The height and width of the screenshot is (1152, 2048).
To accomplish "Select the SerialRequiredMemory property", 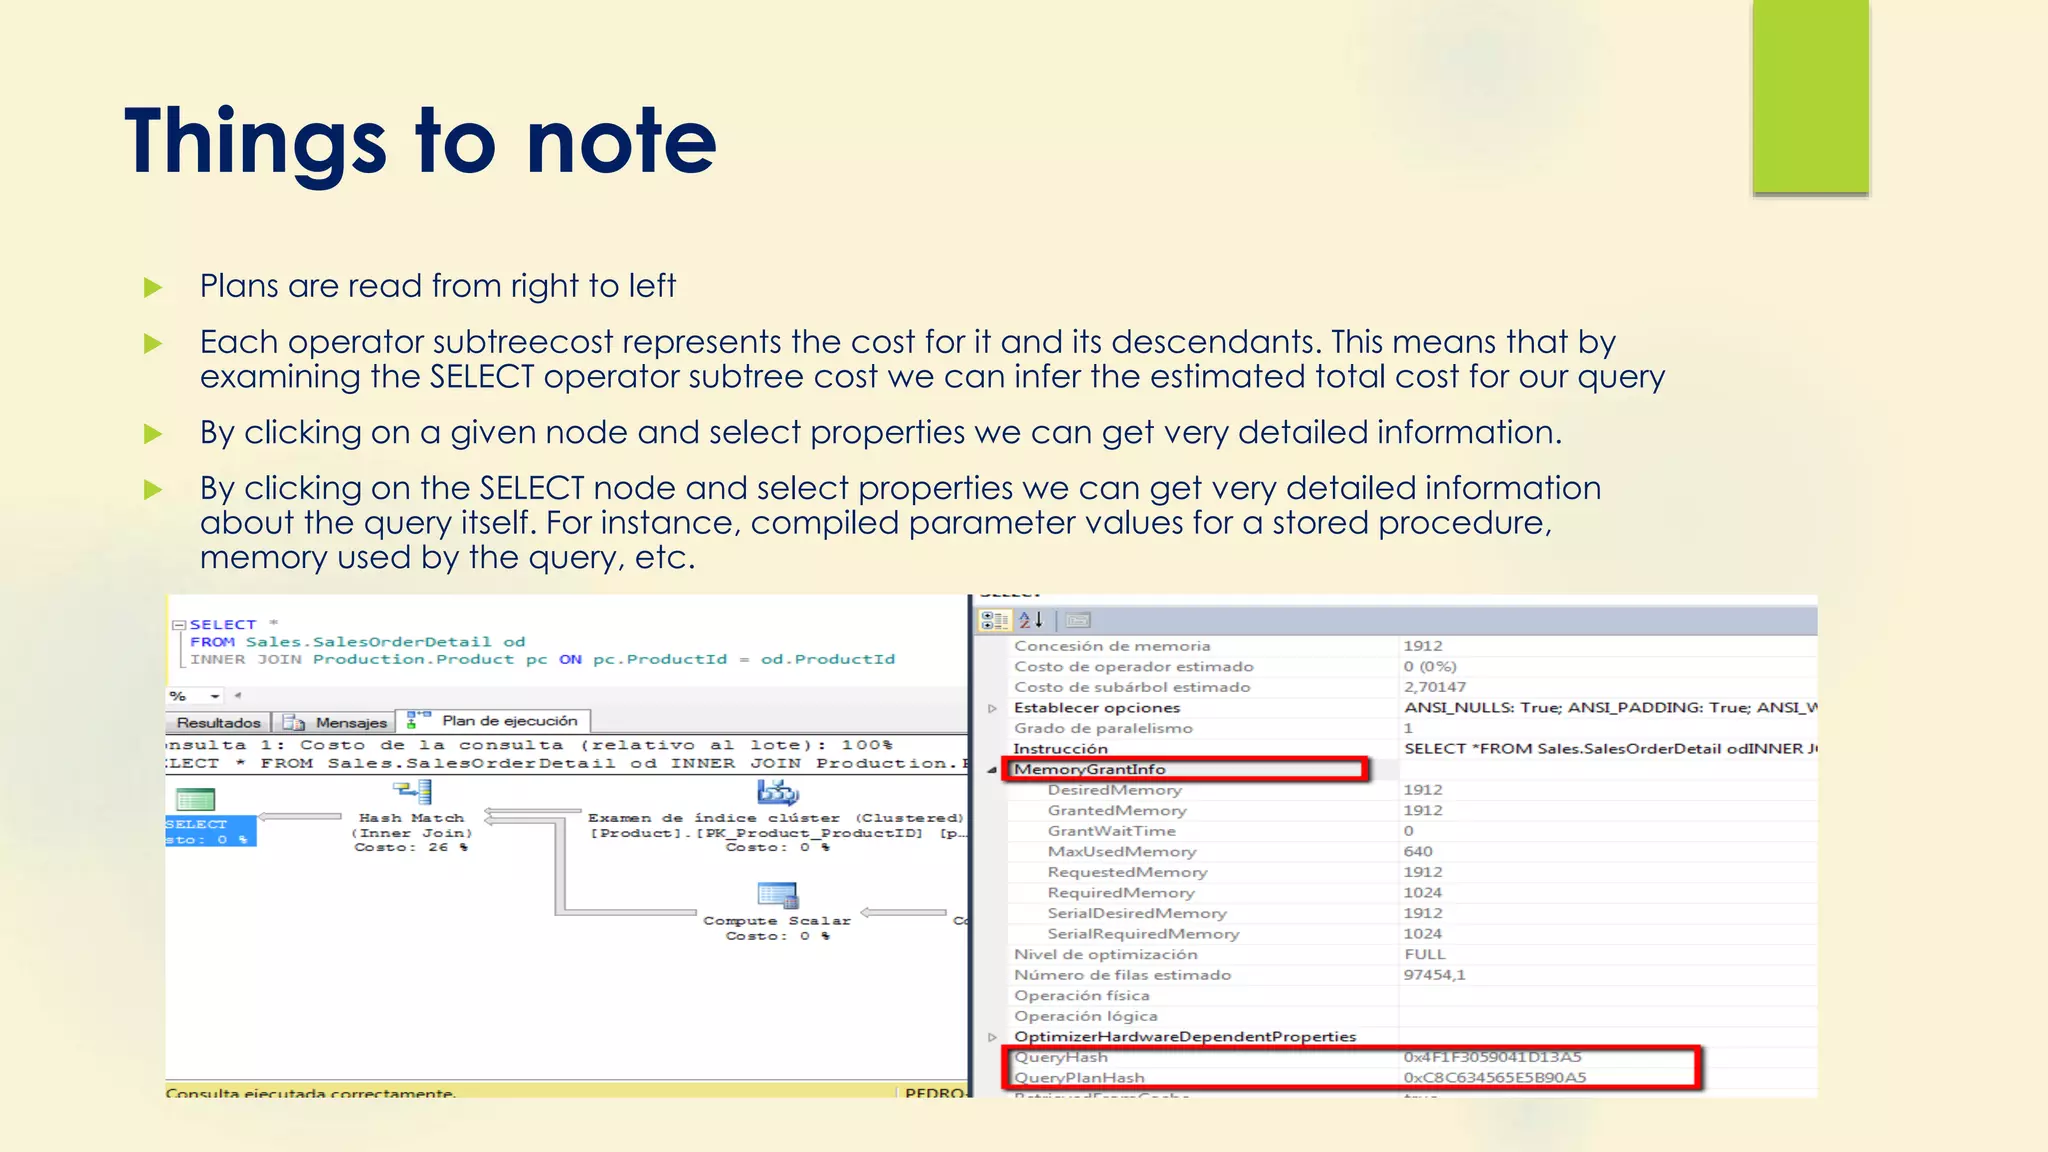I will click(1143, 934).
